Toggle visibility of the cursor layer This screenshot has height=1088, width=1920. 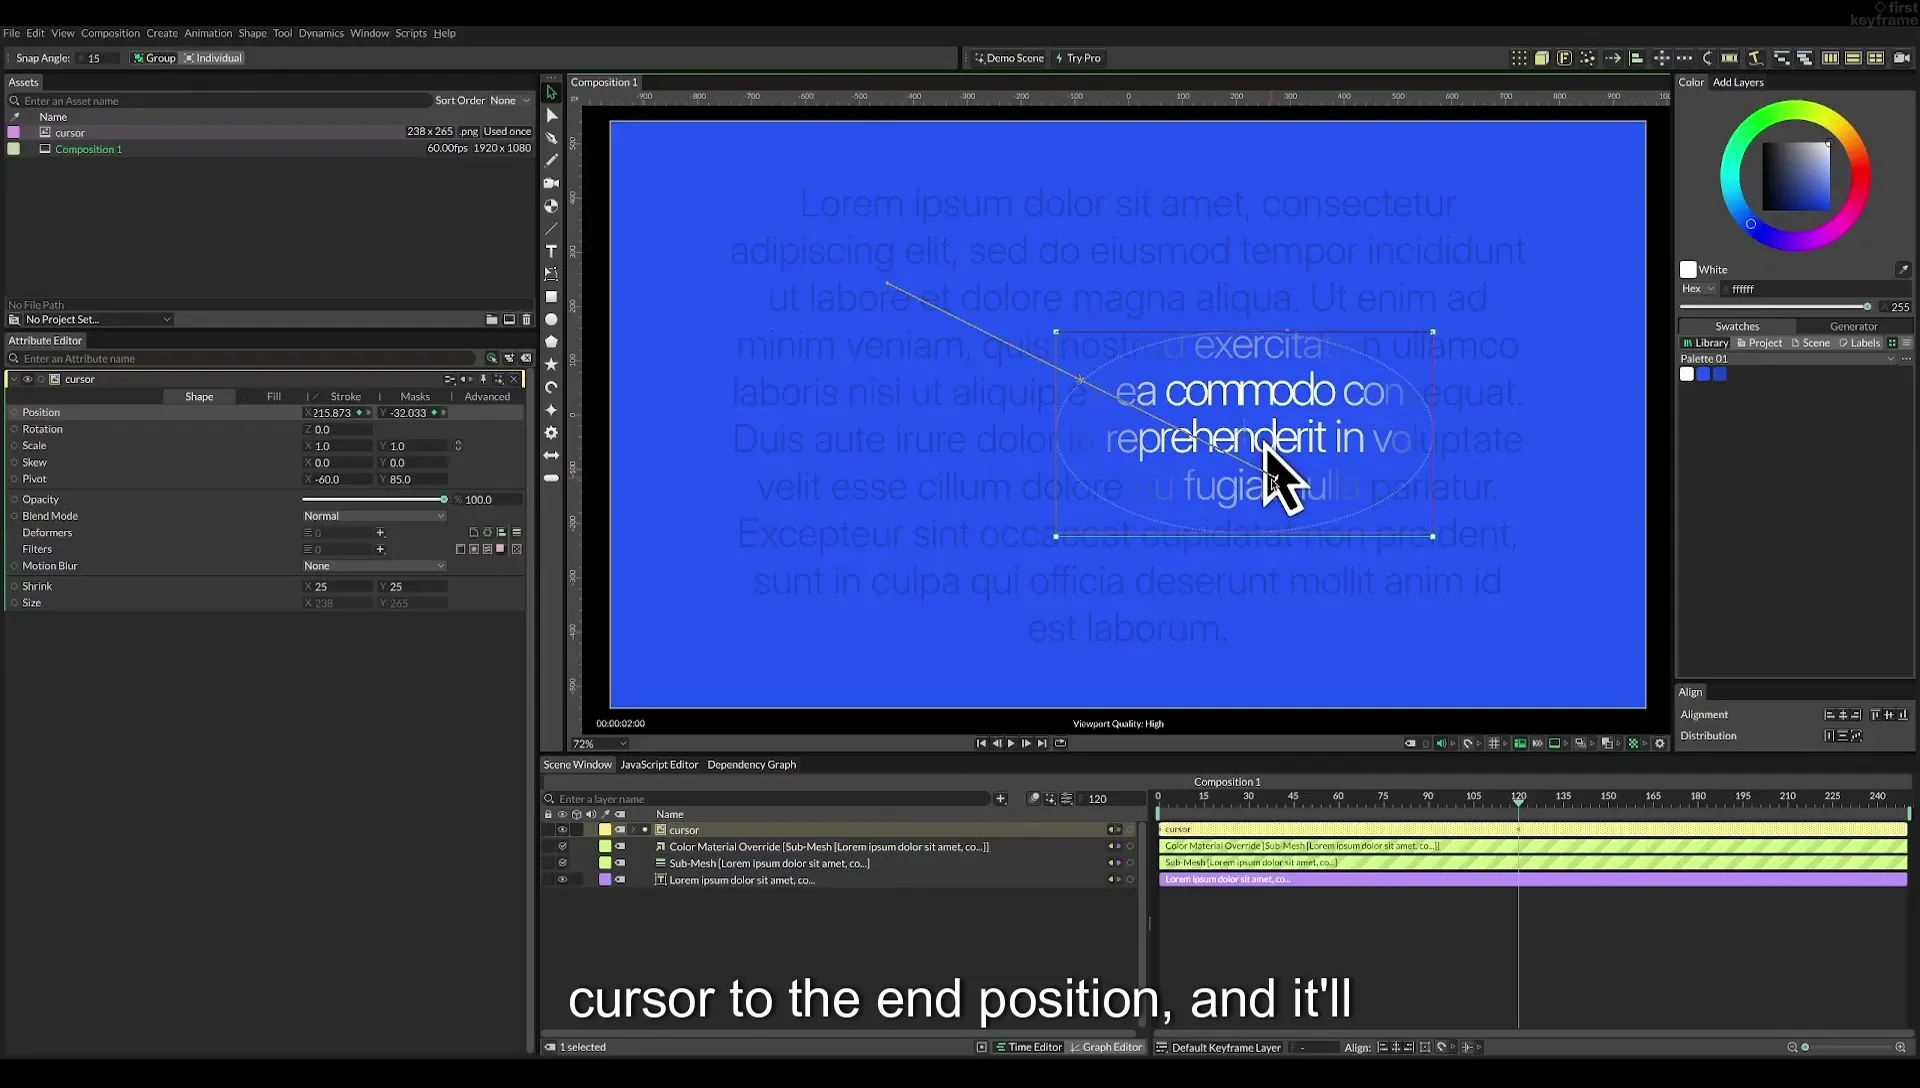(562, 830)
